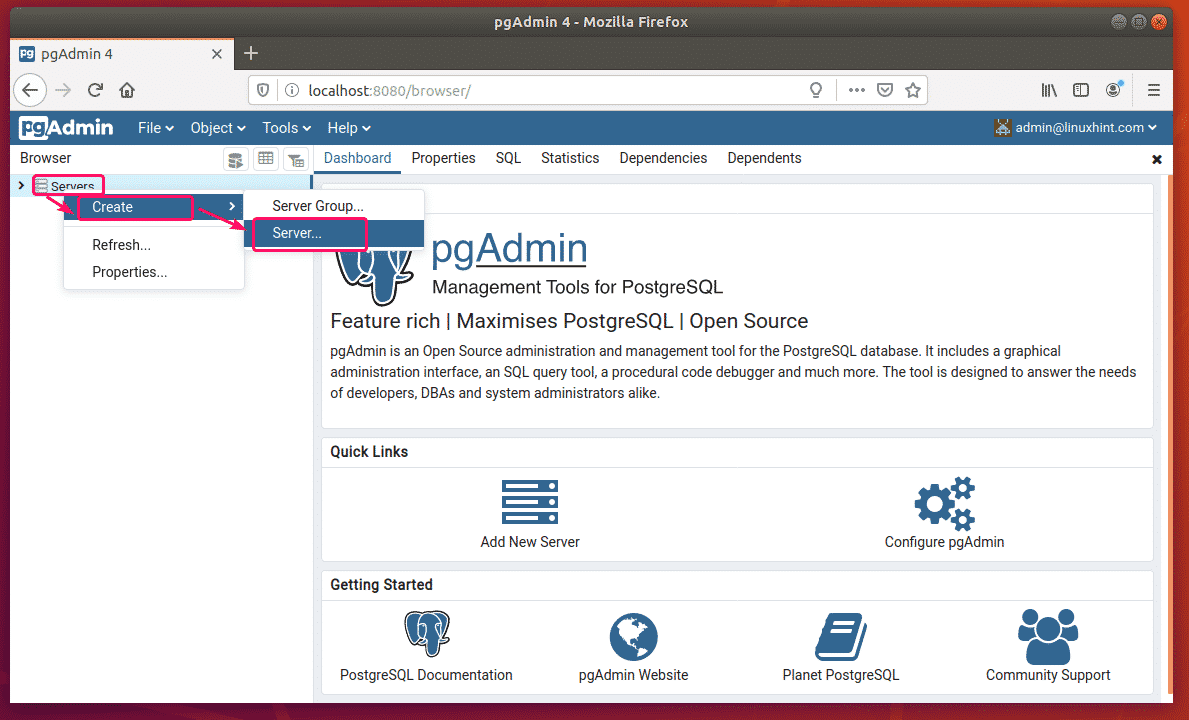Open admin@linuxhint.com user dropdown
This screenshot has height=720, width=1189.
pos(1075,128)
